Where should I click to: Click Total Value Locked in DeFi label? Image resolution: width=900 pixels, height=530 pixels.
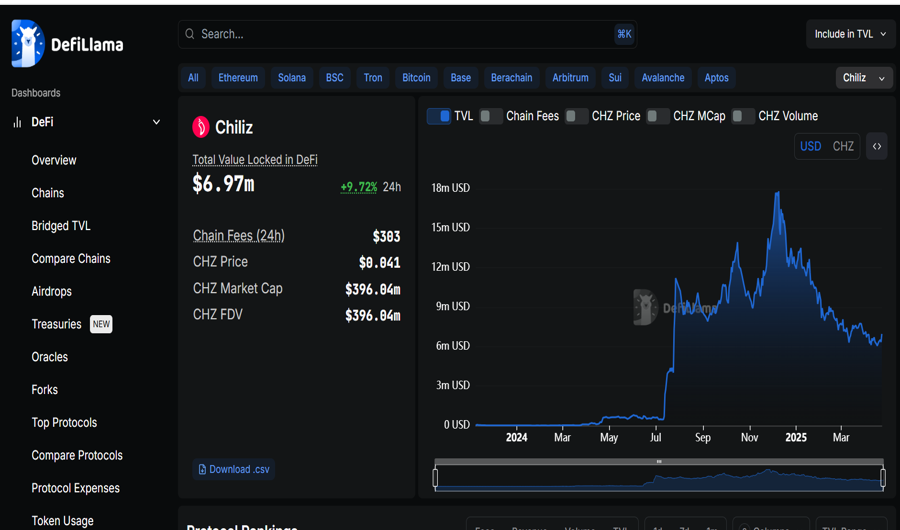pos(255,160)
